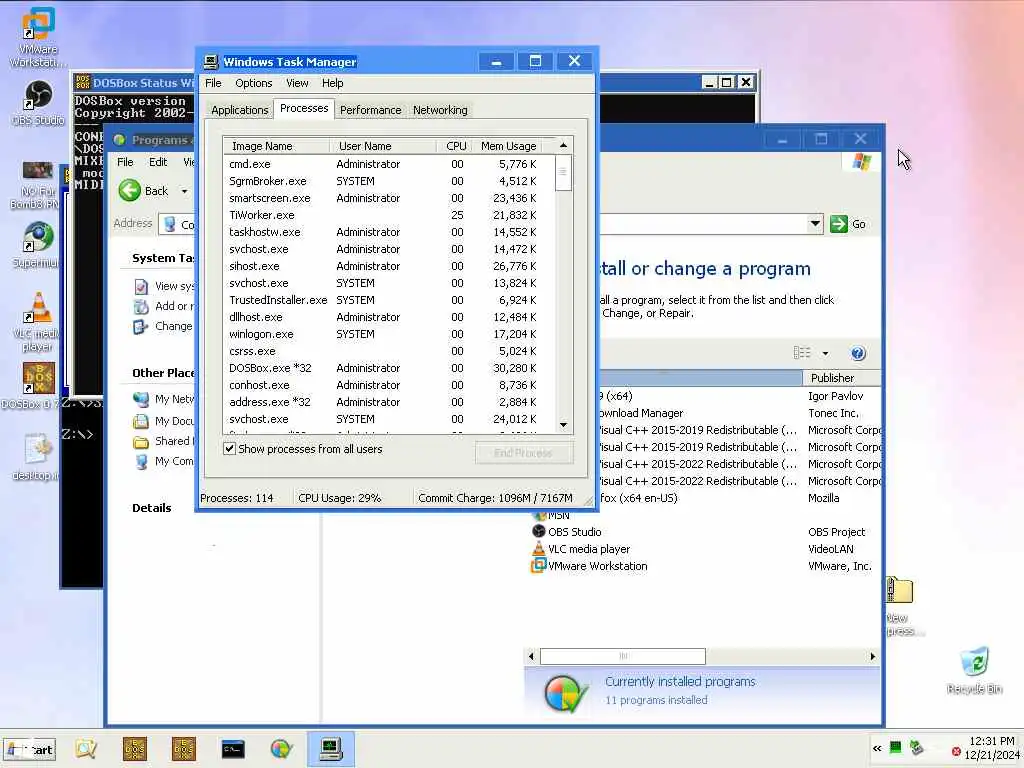1024x768 pixels.
Task: Toggle Show processes from all users
Action: (x=229, y=449)
